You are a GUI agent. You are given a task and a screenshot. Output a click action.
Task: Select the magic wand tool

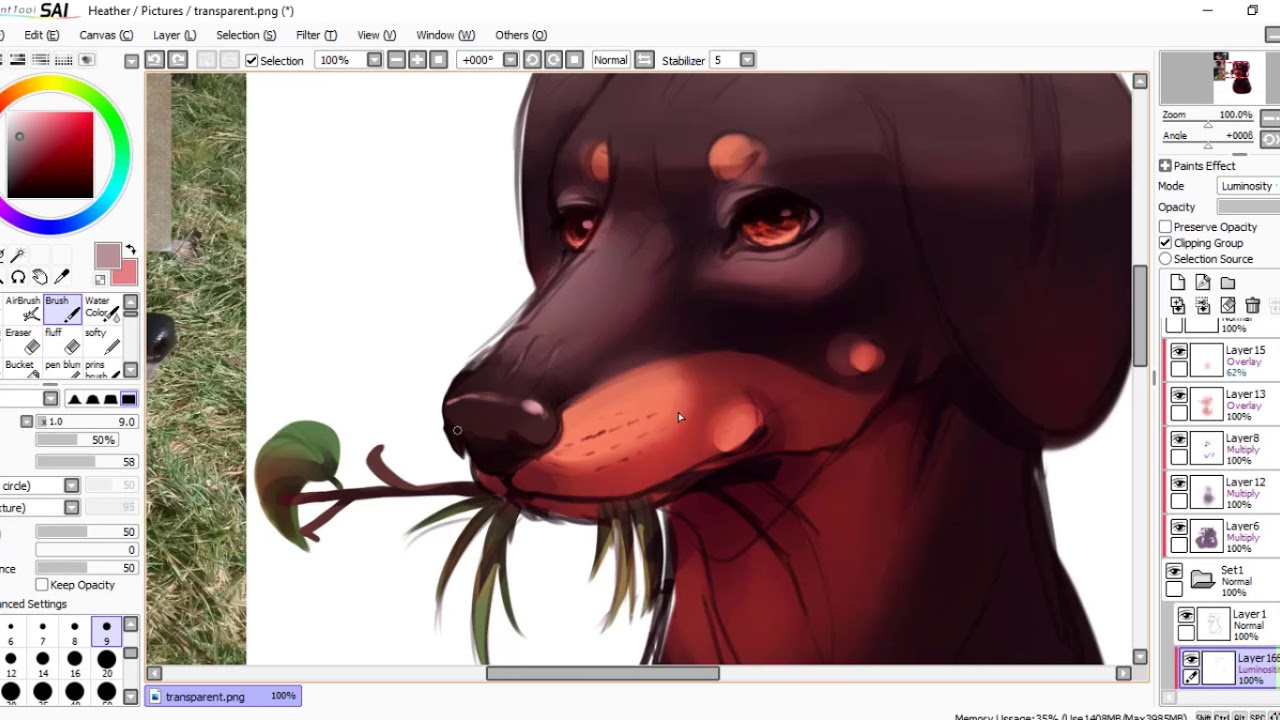[x=18, y=256]
